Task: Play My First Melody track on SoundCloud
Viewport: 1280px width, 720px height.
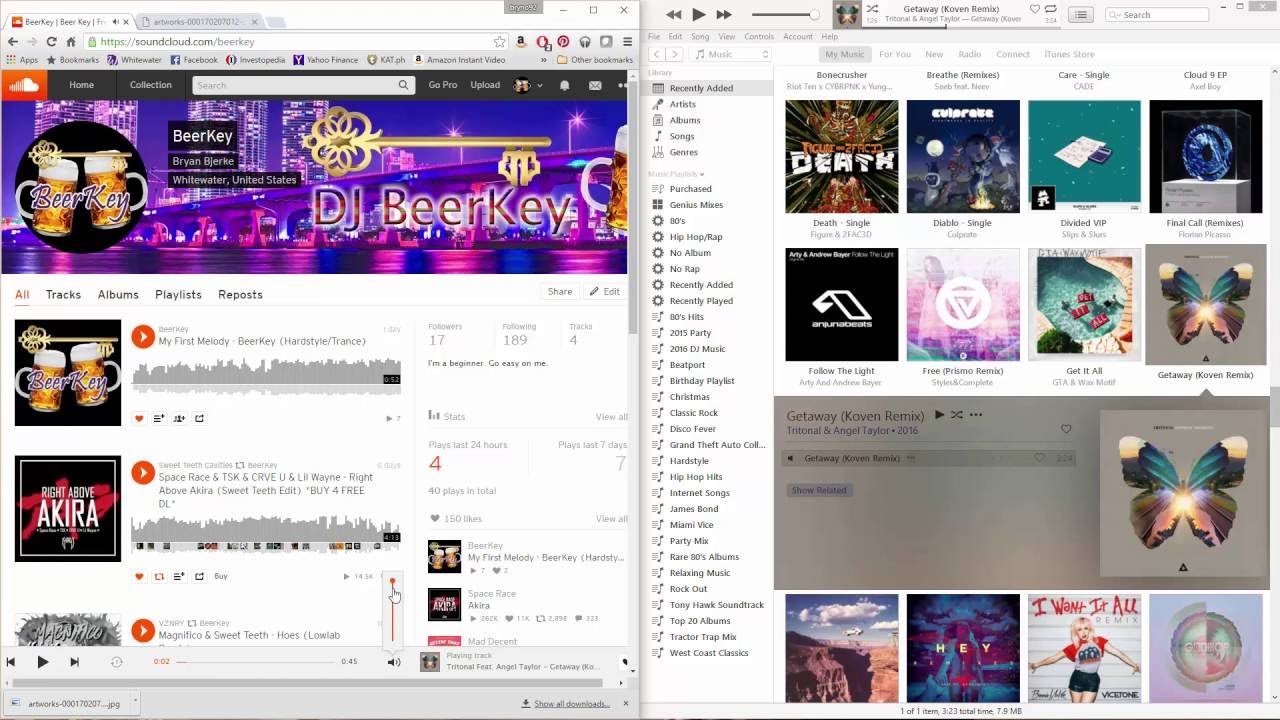Action: click(x=143, y=337)
